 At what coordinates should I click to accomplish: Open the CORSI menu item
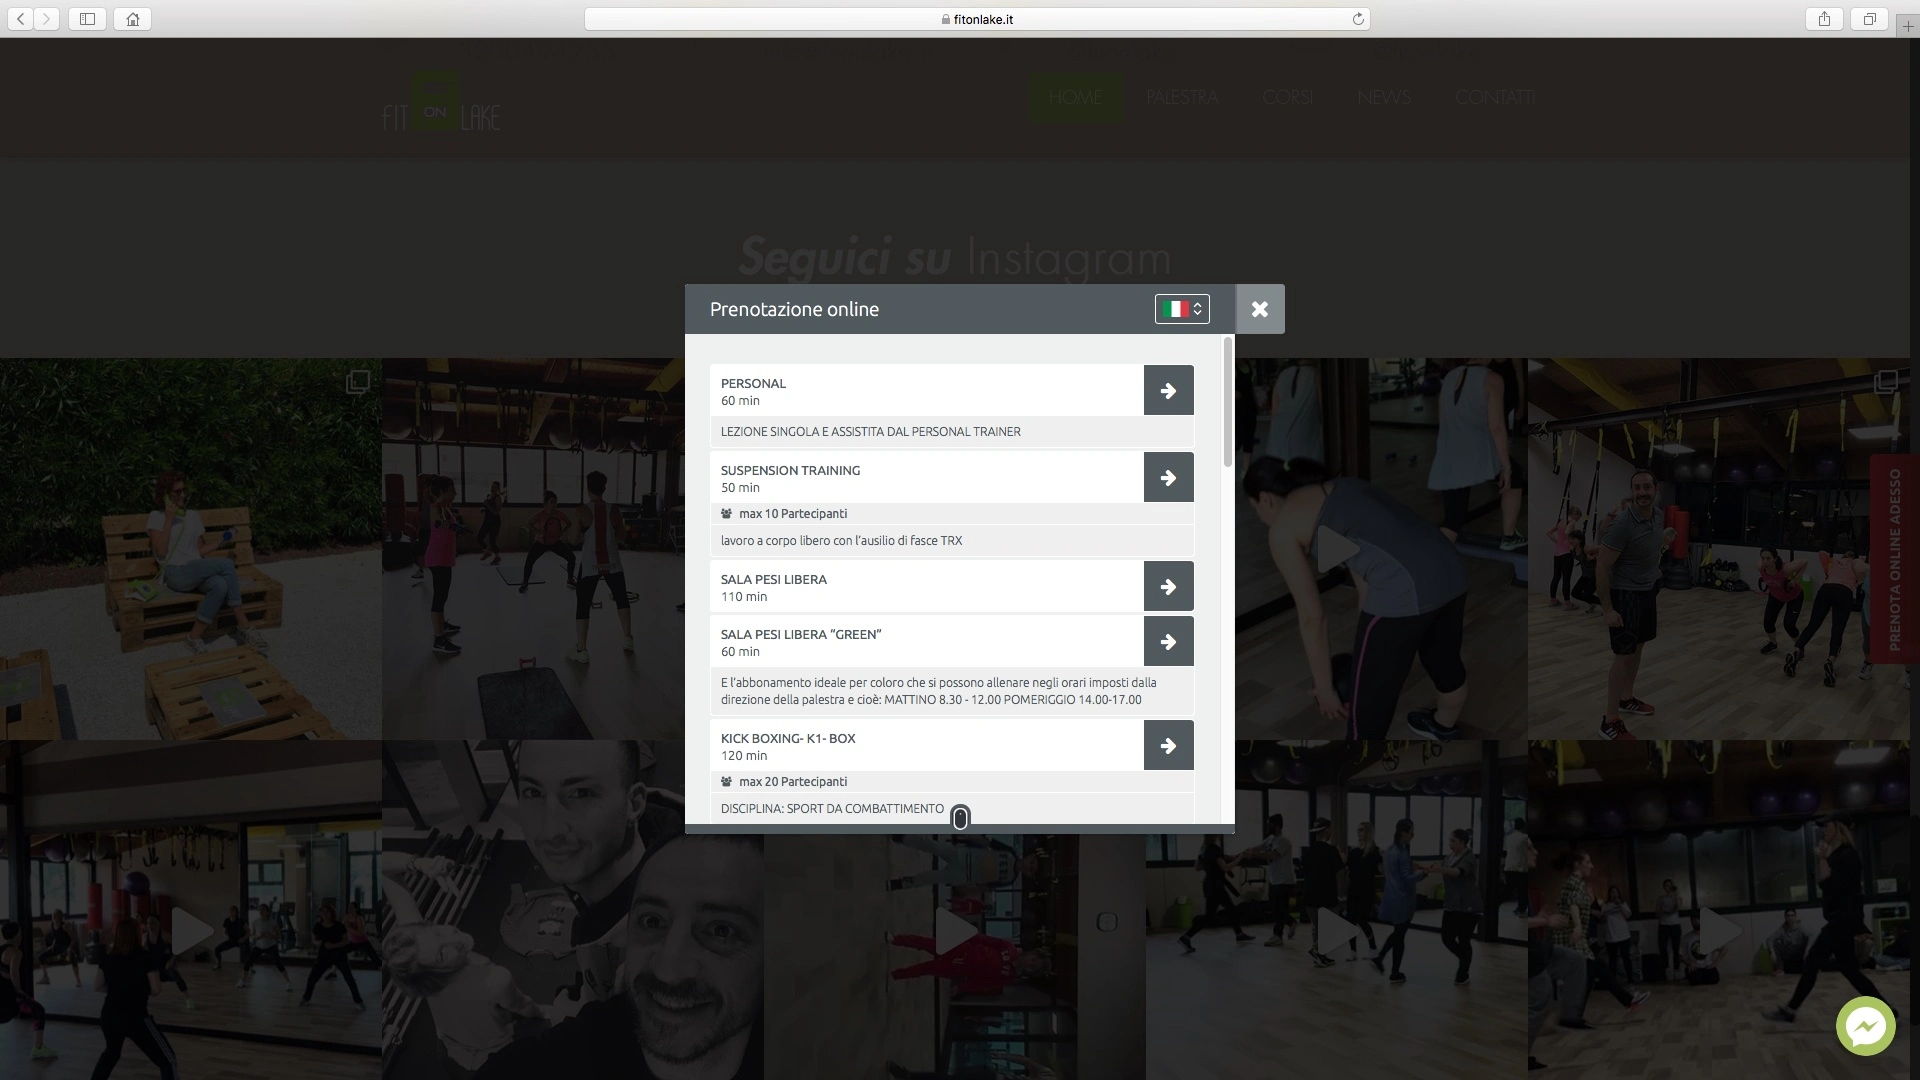pos(1287,97)
